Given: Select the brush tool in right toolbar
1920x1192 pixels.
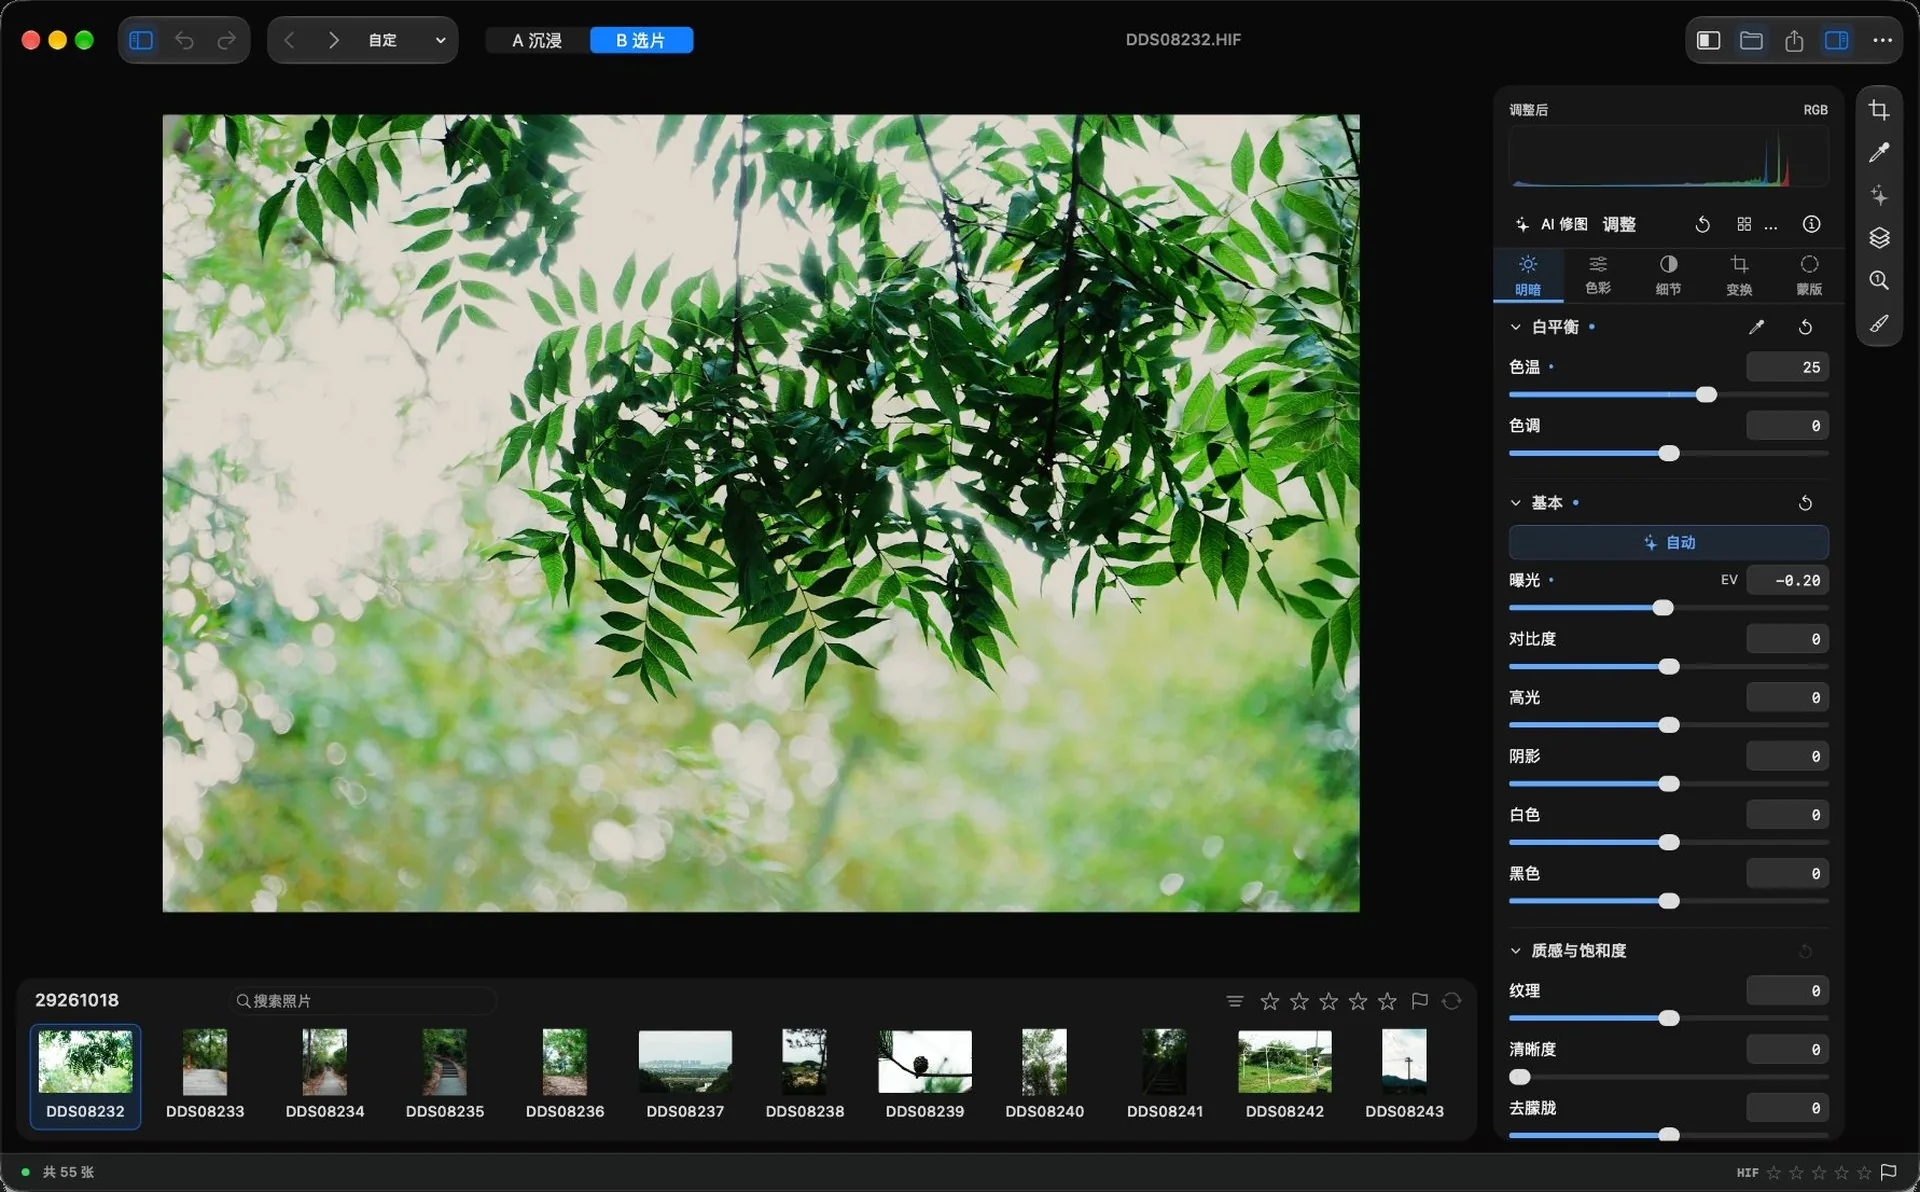Looking at the screenshot, I should point(1879,323).
